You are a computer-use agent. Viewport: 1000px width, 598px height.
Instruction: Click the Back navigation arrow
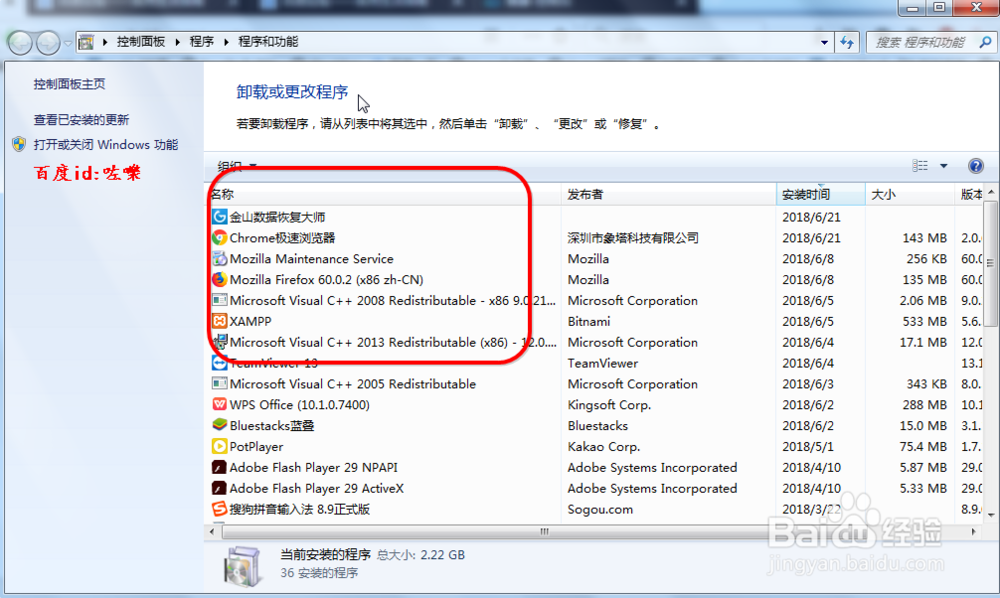coord(20,43)
